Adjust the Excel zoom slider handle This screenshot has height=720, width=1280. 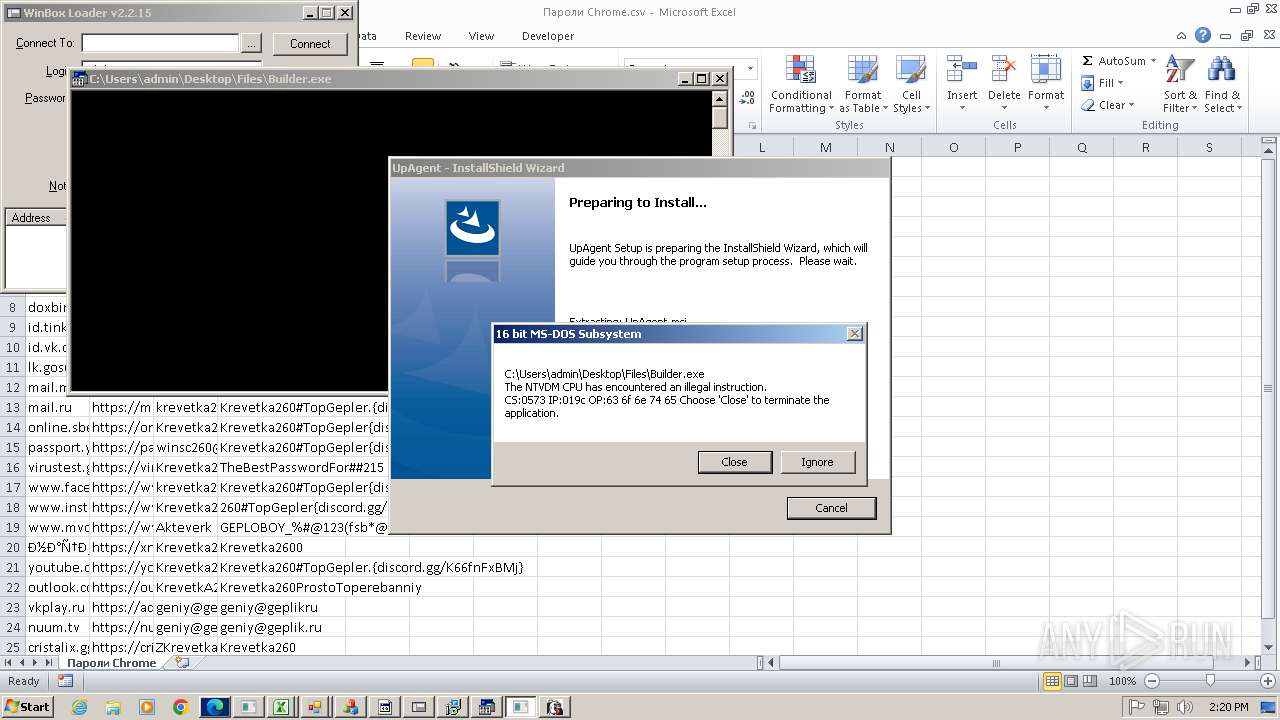[1210, 681]
